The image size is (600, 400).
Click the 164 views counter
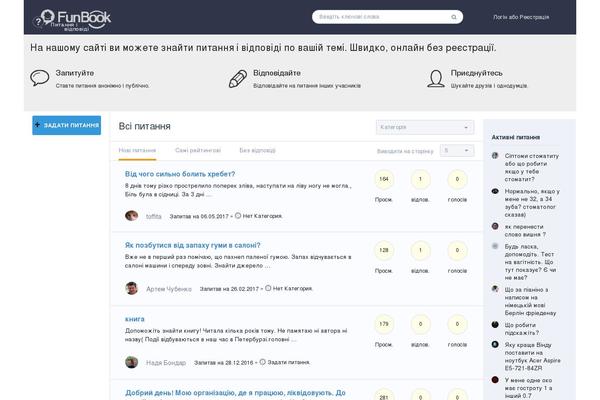[x=384, y=179]
